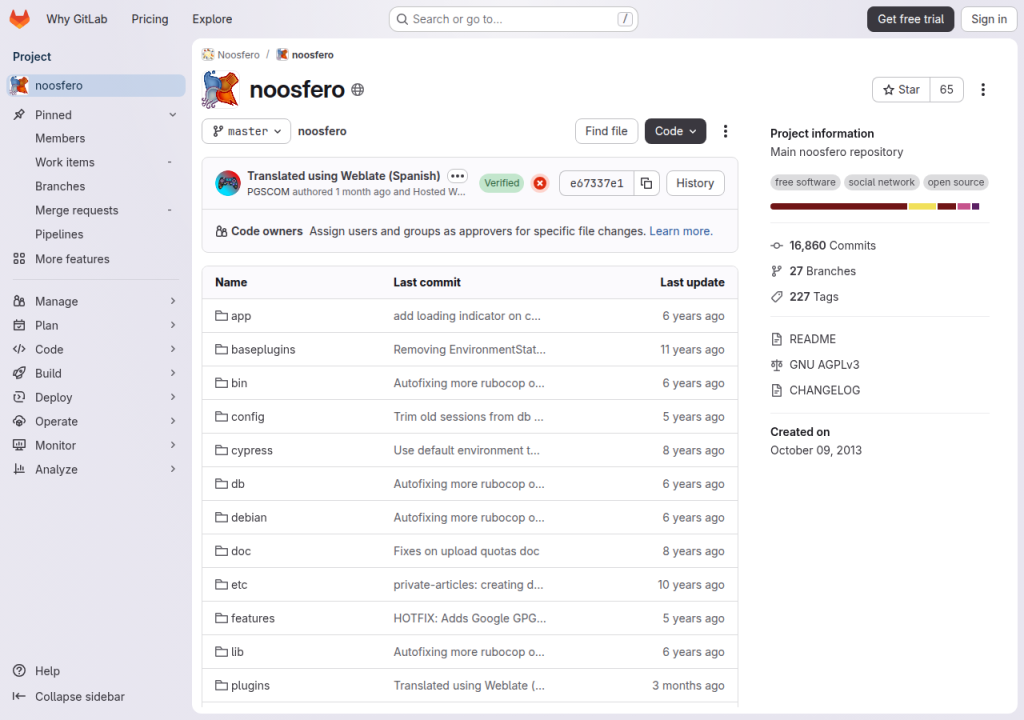
Task: Open the noosfero project avatar in sidebar
Action: tap(19, 86)
